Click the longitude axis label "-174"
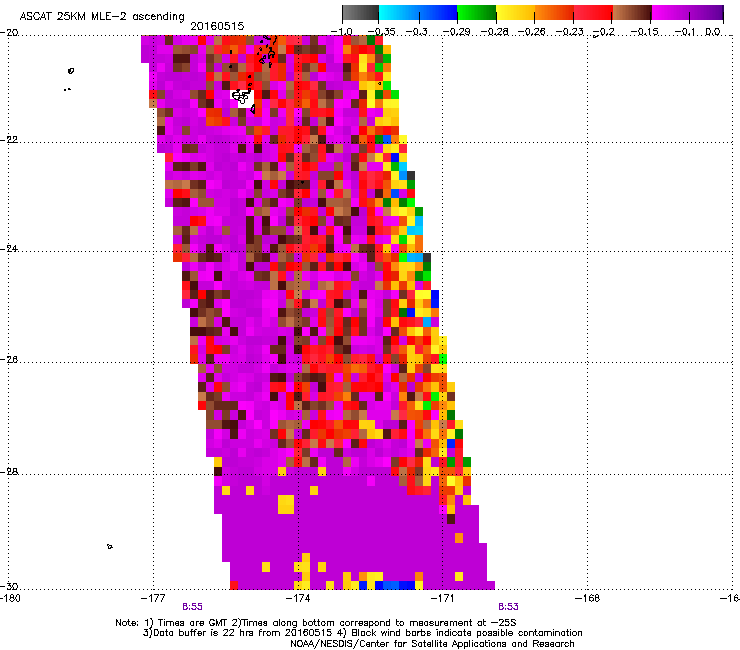The height and width of the screenshot is (650, 740). tap(298, 598)
